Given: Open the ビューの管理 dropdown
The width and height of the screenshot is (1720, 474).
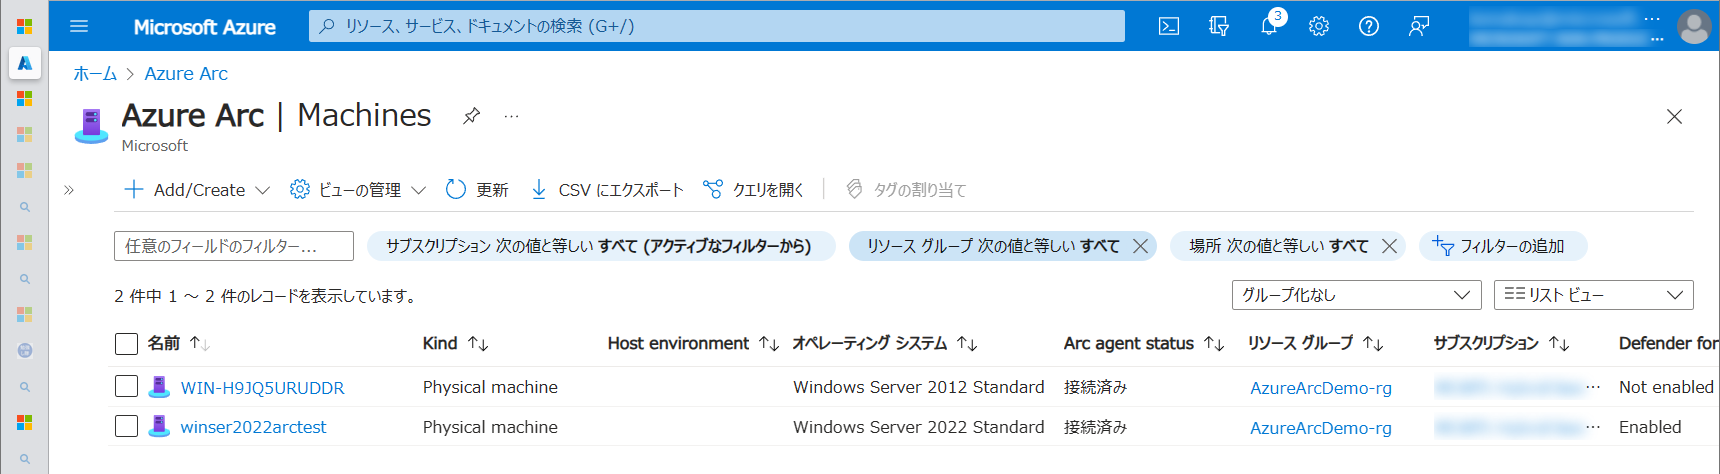Looking at the screenshot, I should click(x=358, y=189).
